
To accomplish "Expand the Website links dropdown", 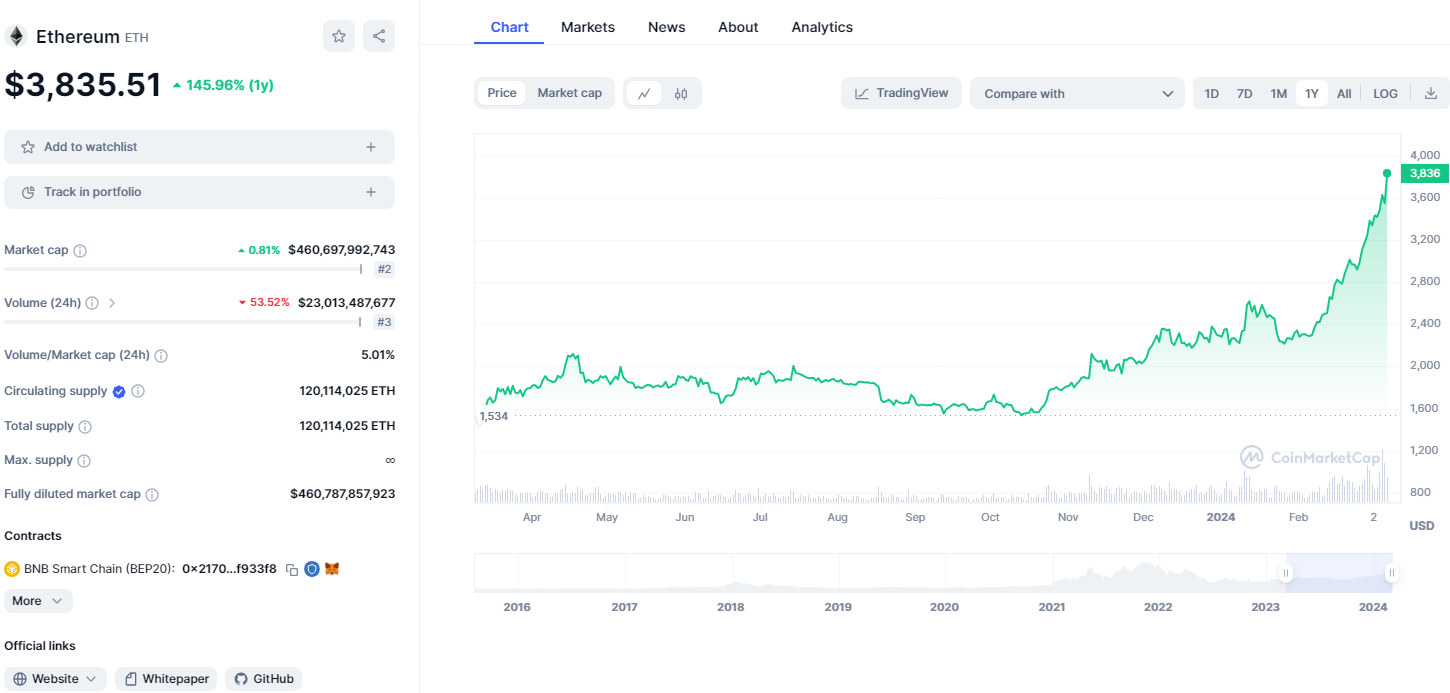I will [x=55, y=679].
